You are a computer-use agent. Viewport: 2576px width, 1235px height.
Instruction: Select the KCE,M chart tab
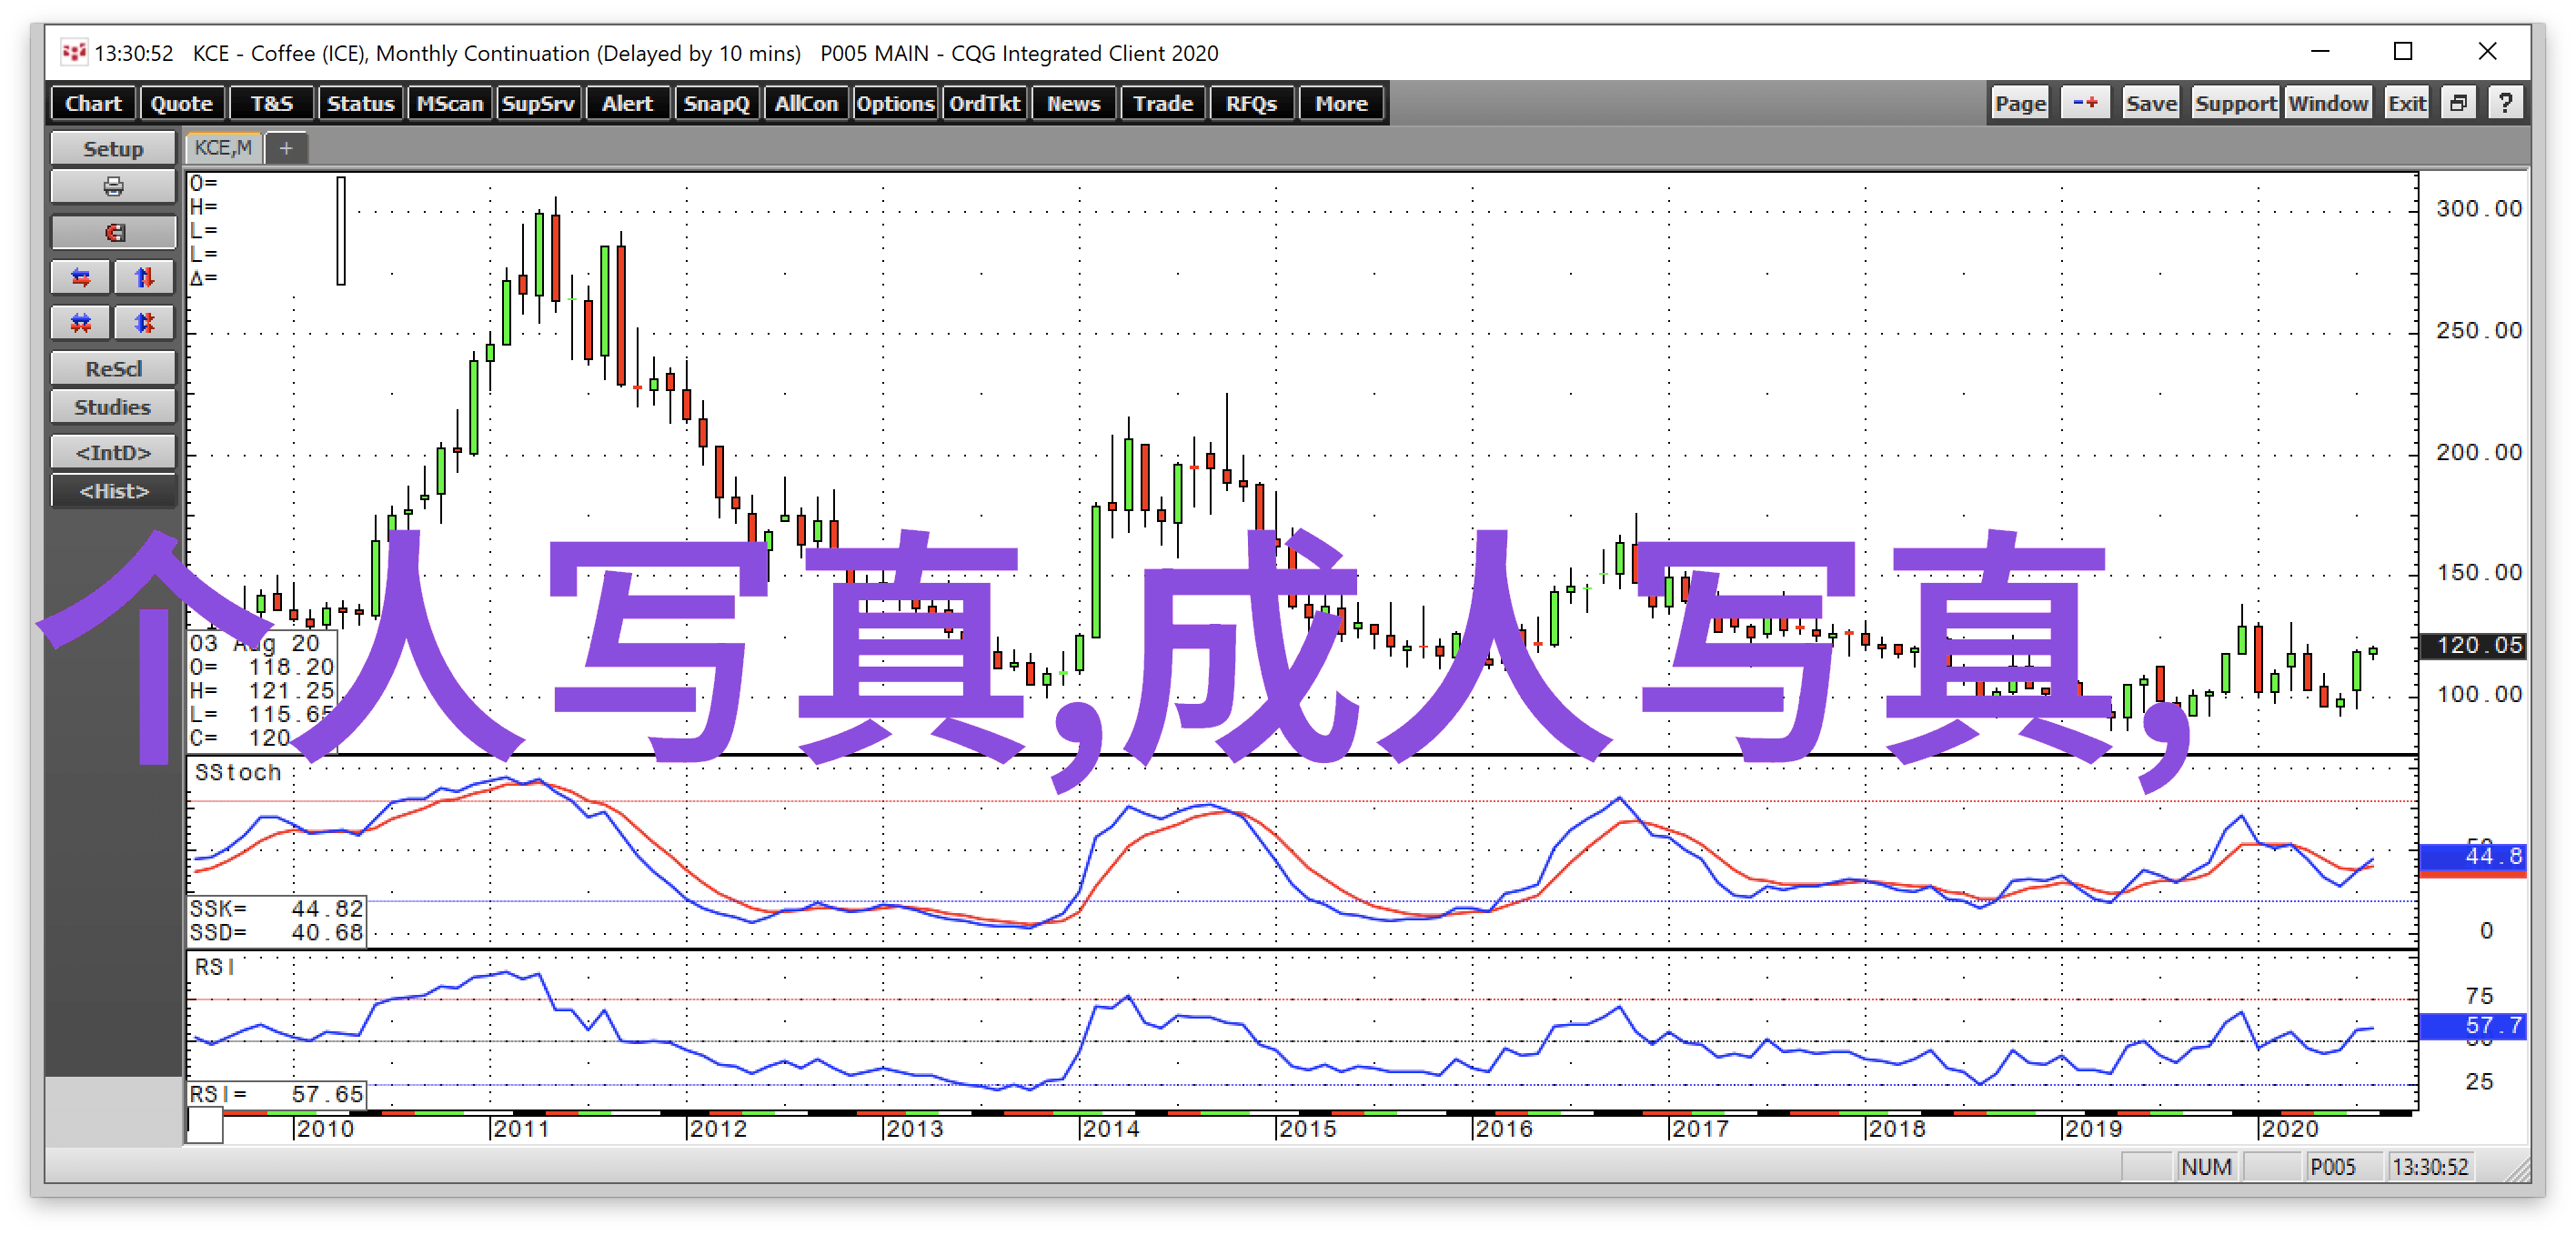pyautogui.click(x=223, y=148)
